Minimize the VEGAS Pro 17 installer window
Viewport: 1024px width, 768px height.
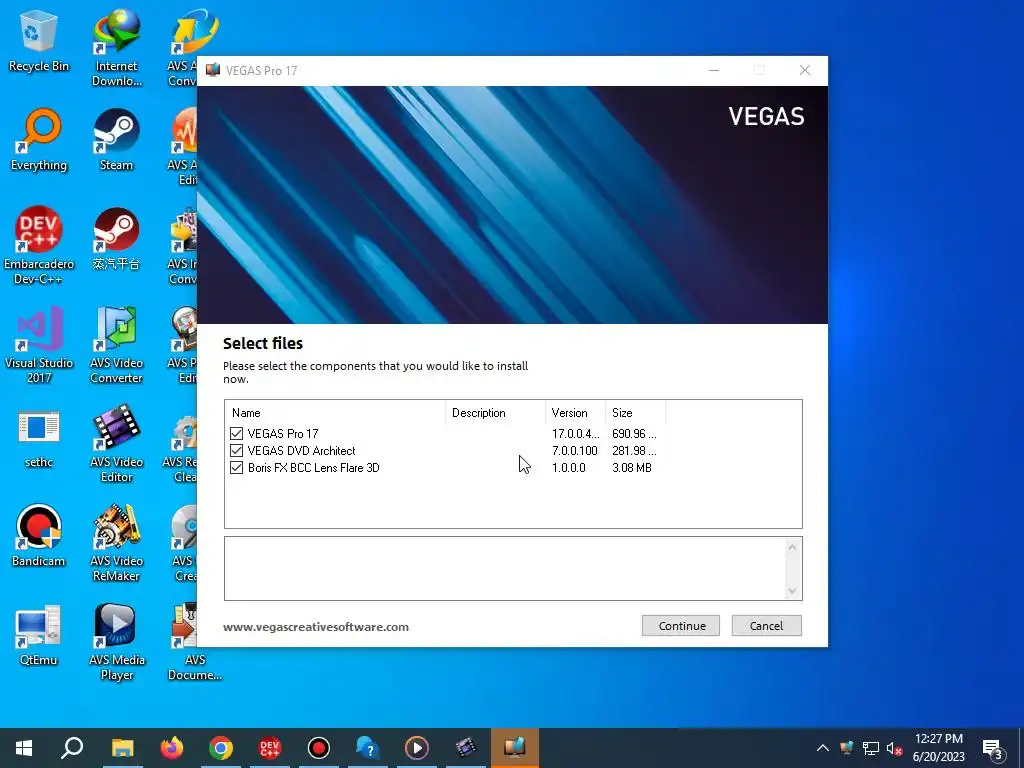[x=714, y=71]
